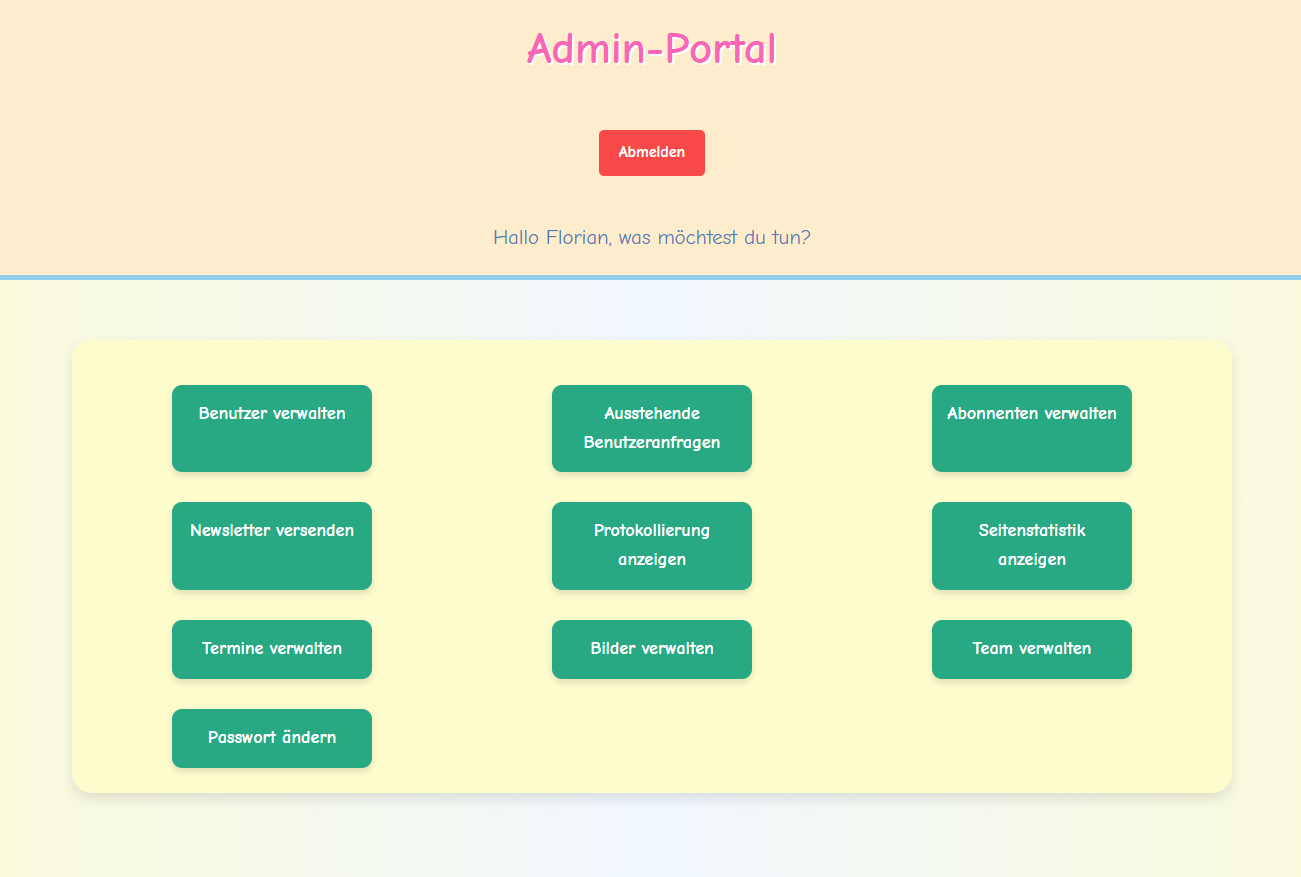This screenshot has width=1301, height=877.
Task: Open Ausstehende Benutzeranfragen
Action: [652, 428]
